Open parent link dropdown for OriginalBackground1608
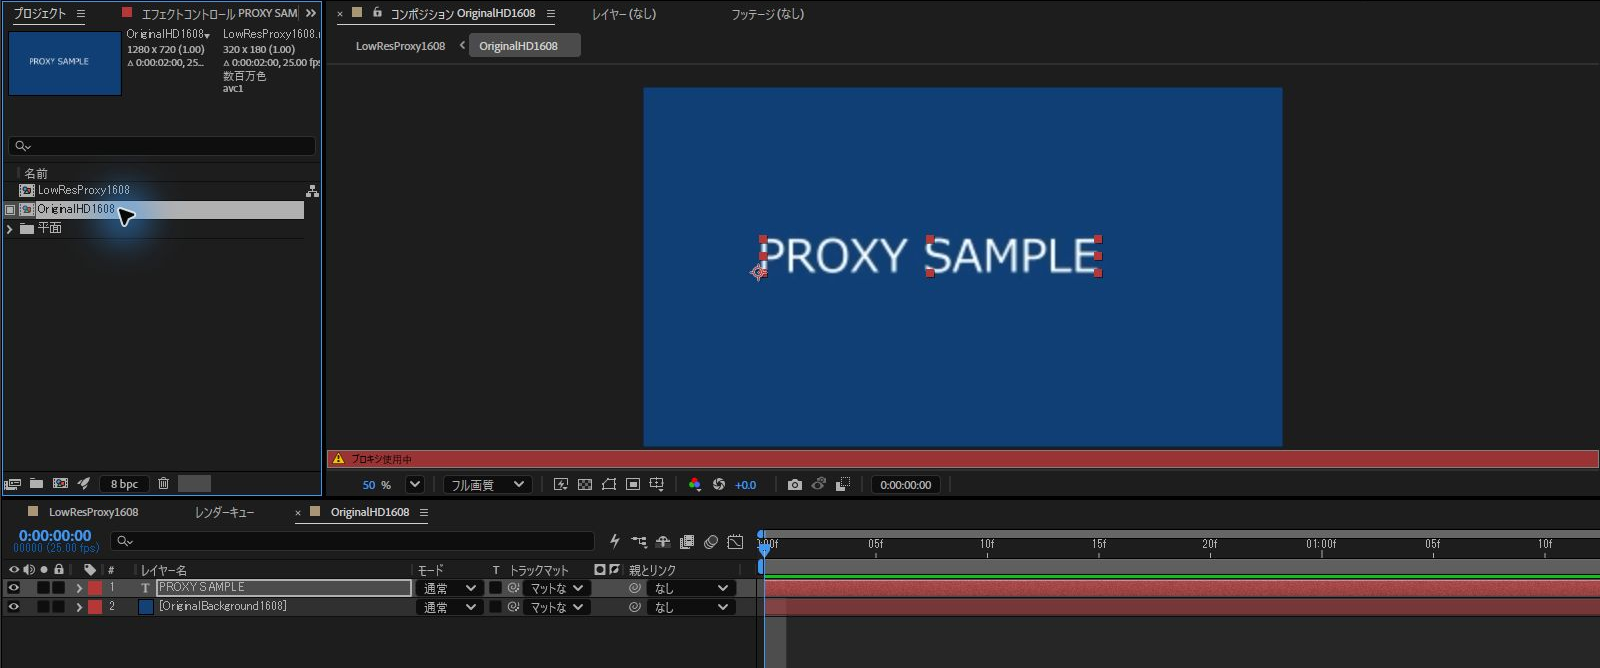Screen dimensions: 1600x668 pyautogui.click(x=692, y=607)
